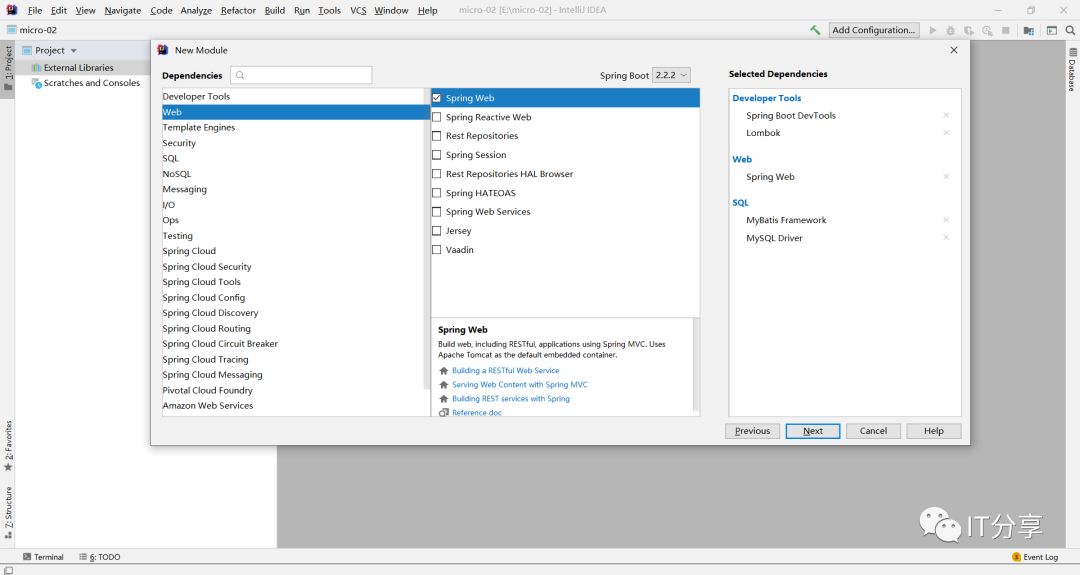The width and height of the screenshot is (1080, 575).
Task: Click the Run arrow icon in toolbar
Action: tap(933, 30)
